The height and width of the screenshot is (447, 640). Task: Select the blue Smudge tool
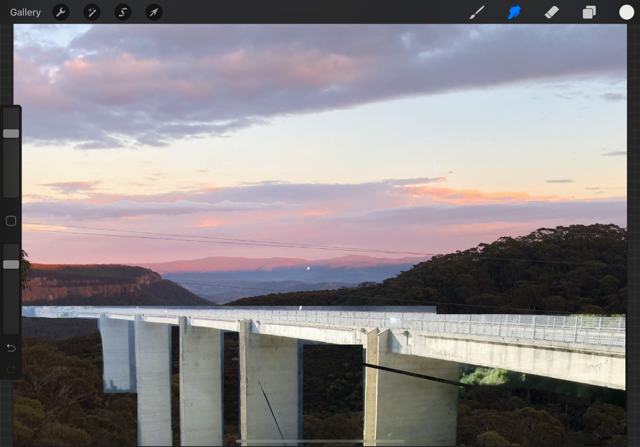[x=514, y=12]
